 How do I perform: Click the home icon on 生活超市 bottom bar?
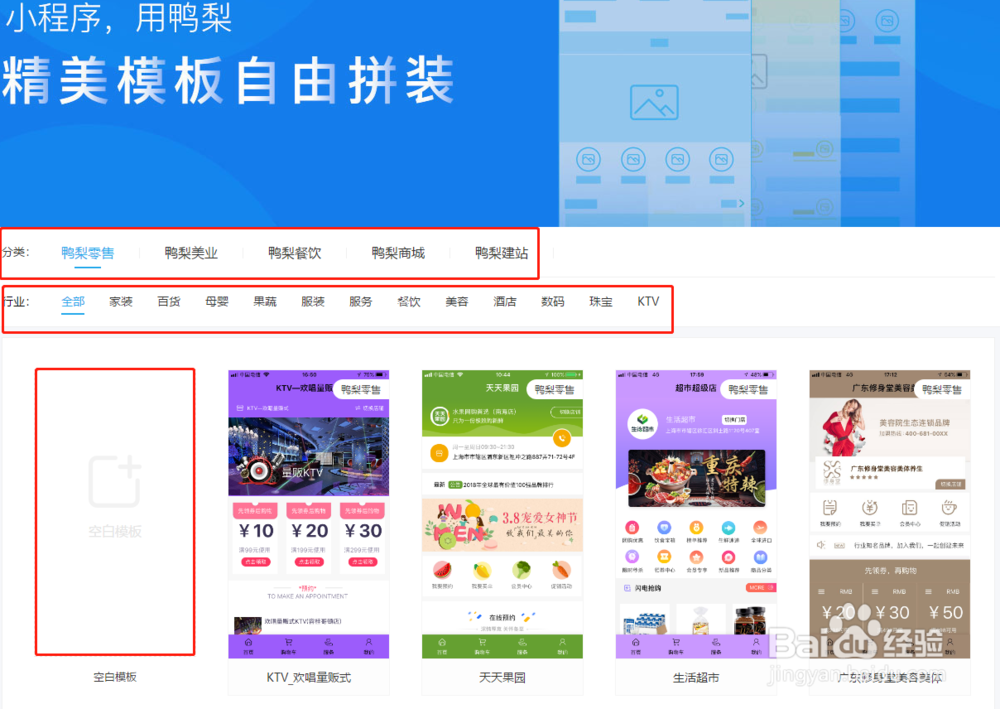pos(636,643)
